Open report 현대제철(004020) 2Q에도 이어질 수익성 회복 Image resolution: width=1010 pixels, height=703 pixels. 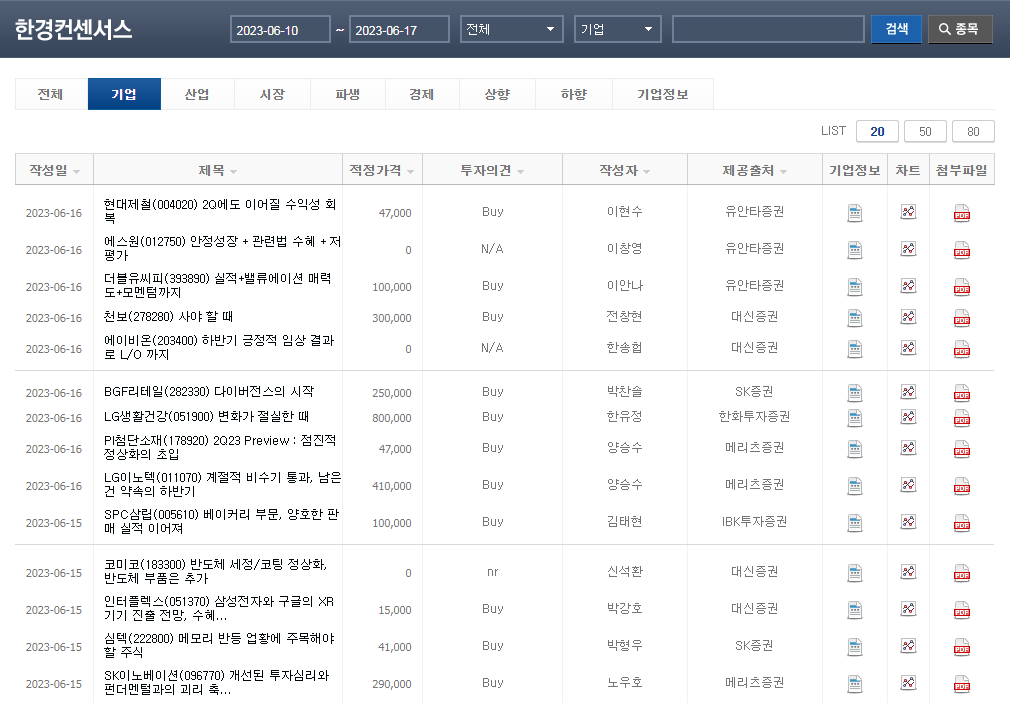(220, 211)
